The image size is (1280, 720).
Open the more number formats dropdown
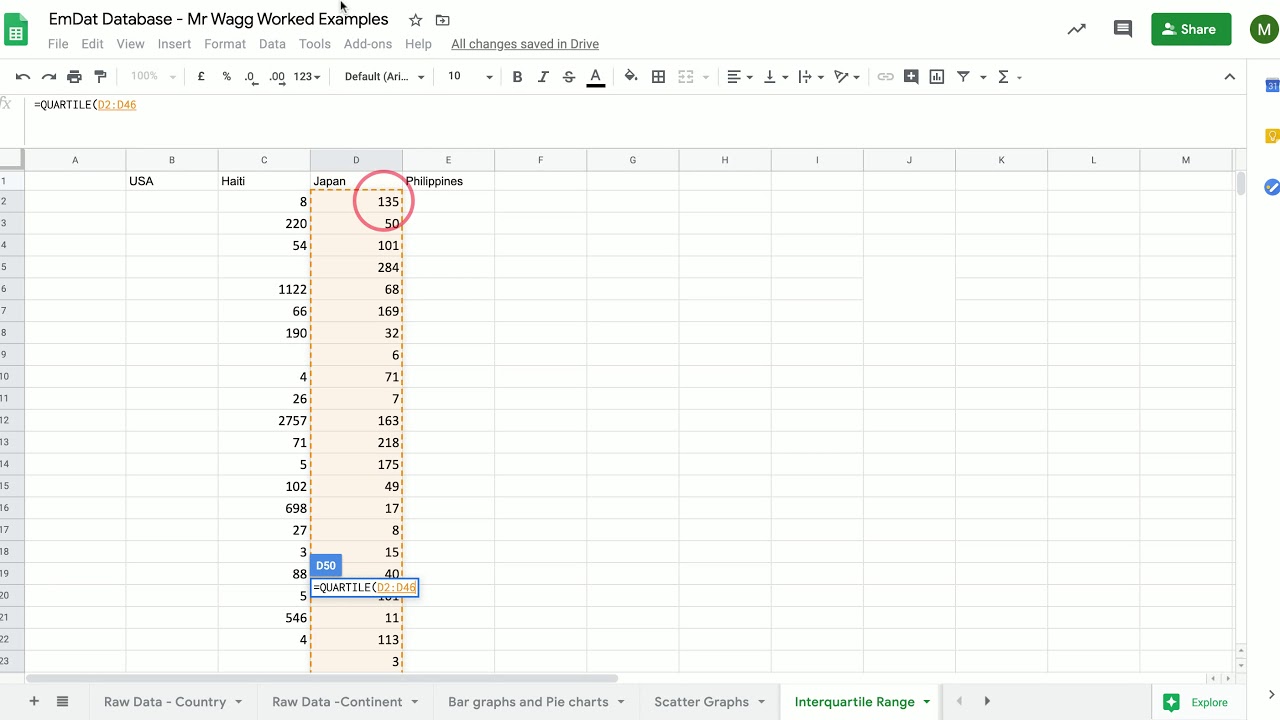pos(307,77)
